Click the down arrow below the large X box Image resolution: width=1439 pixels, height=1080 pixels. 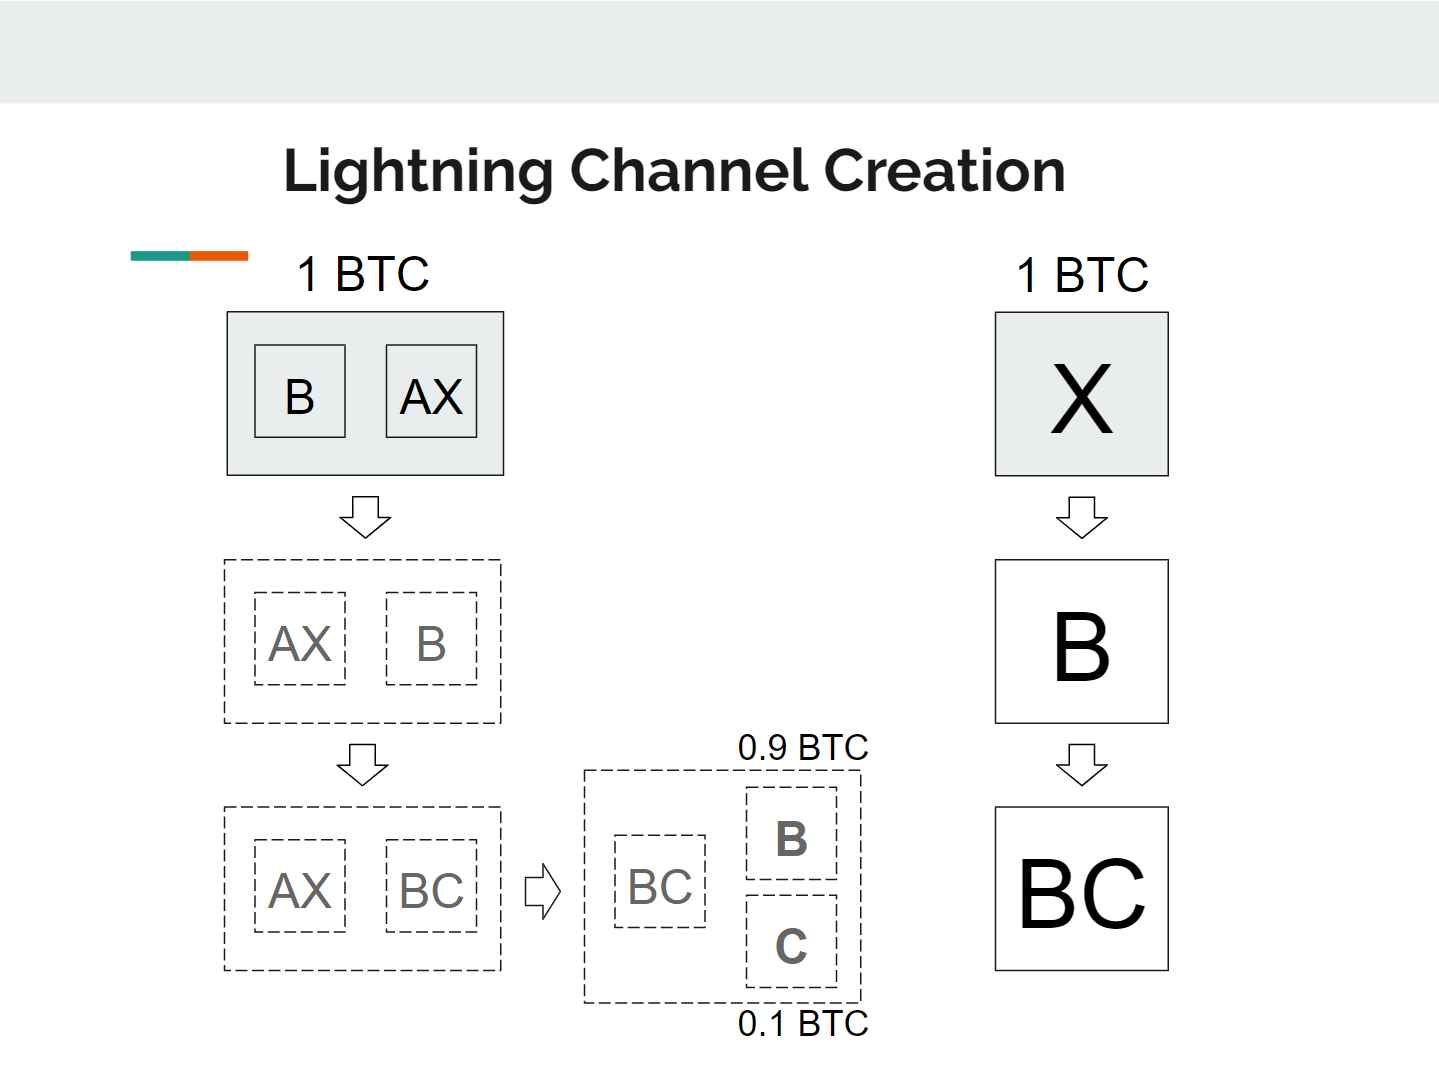click(1081, 517)
